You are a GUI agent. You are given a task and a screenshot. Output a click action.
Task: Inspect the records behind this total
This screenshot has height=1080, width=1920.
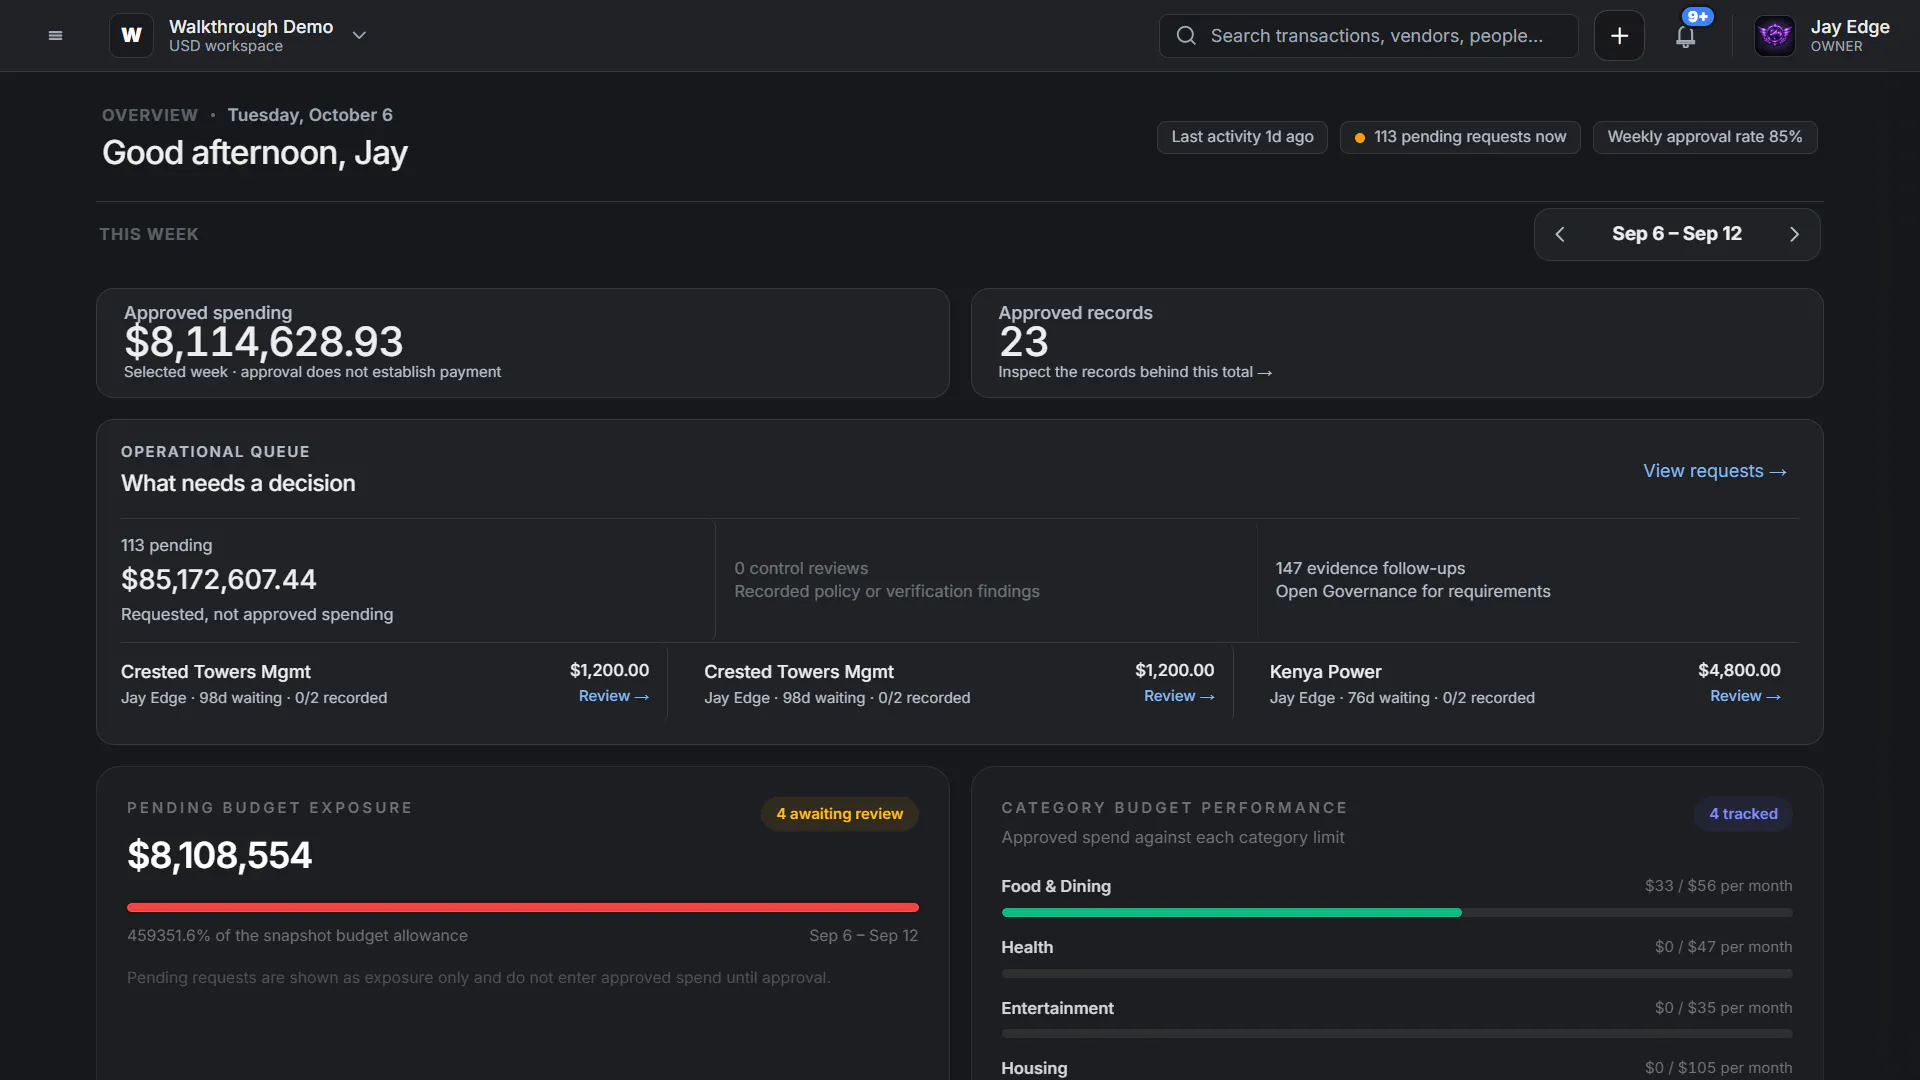(x=1135, y=372)
